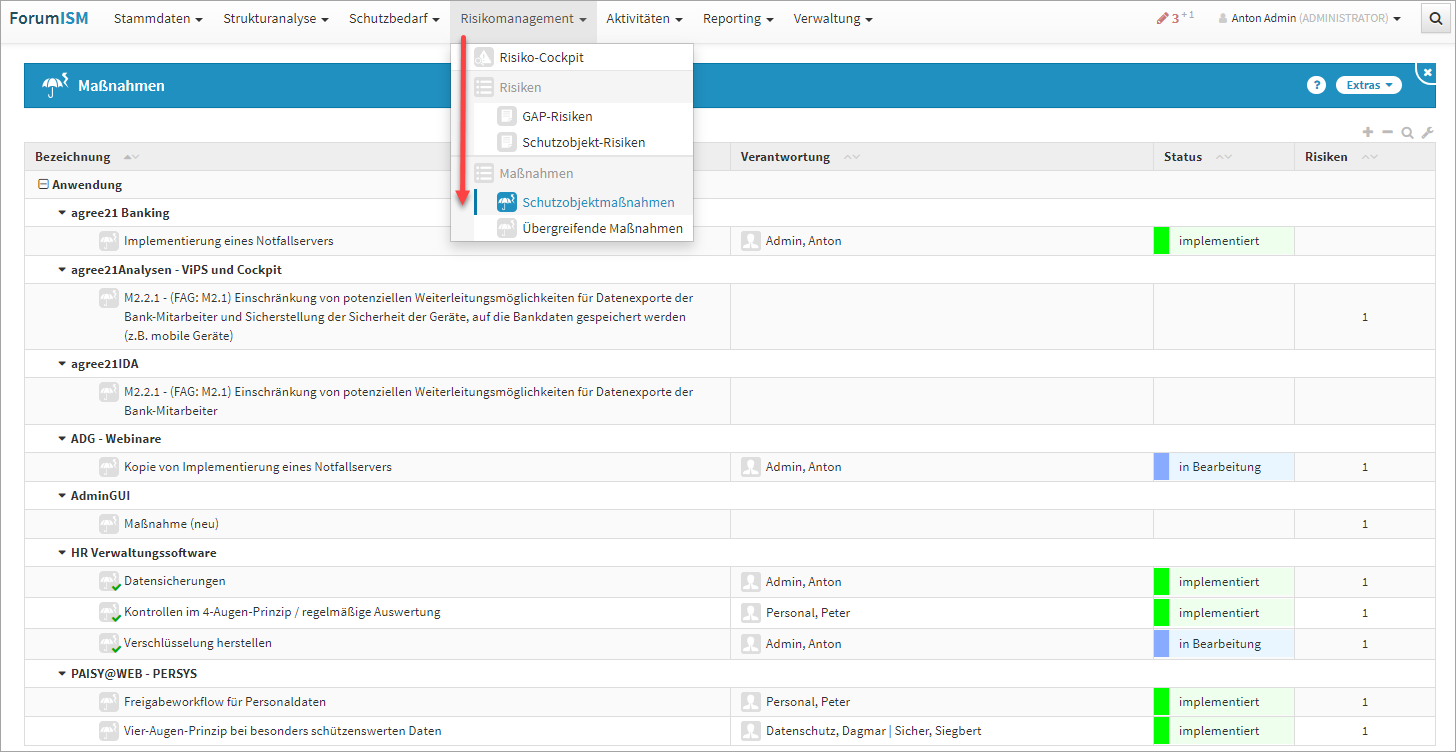Click the minus icon to collapse all rows

(x=1387, y=132)
